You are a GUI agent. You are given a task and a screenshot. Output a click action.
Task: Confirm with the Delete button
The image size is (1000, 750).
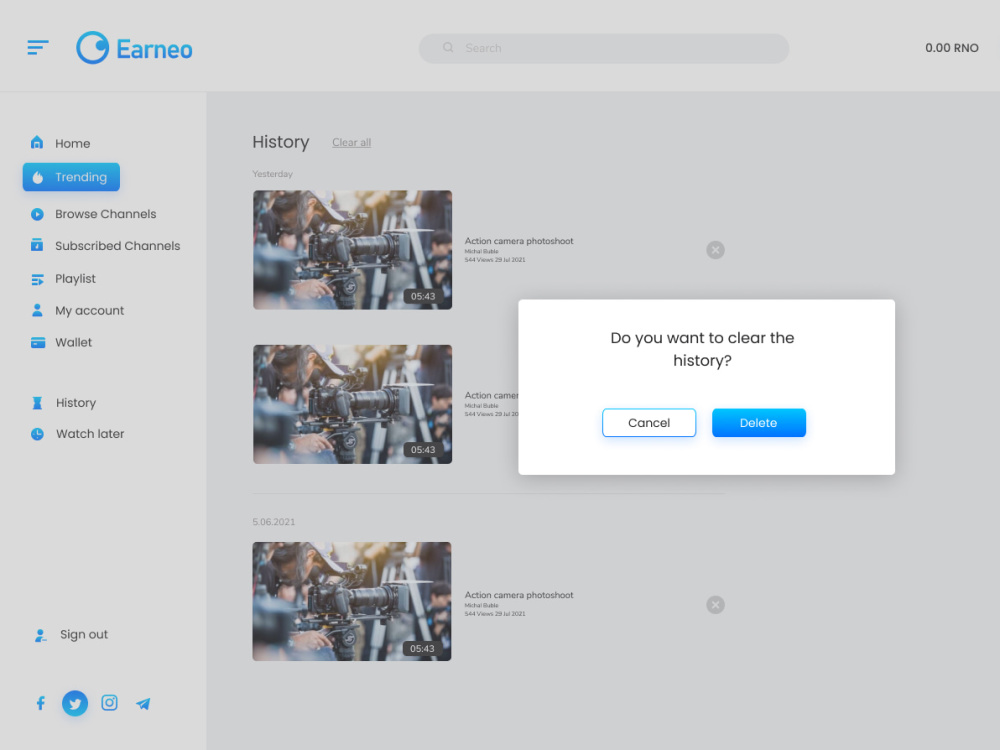point(758,423)
